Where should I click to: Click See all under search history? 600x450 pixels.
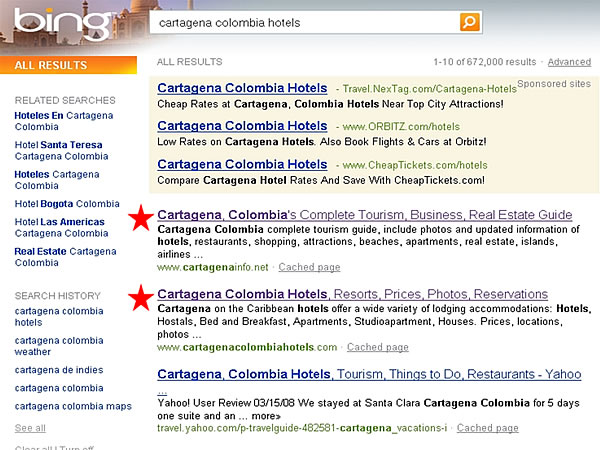(x=30, y=428)
